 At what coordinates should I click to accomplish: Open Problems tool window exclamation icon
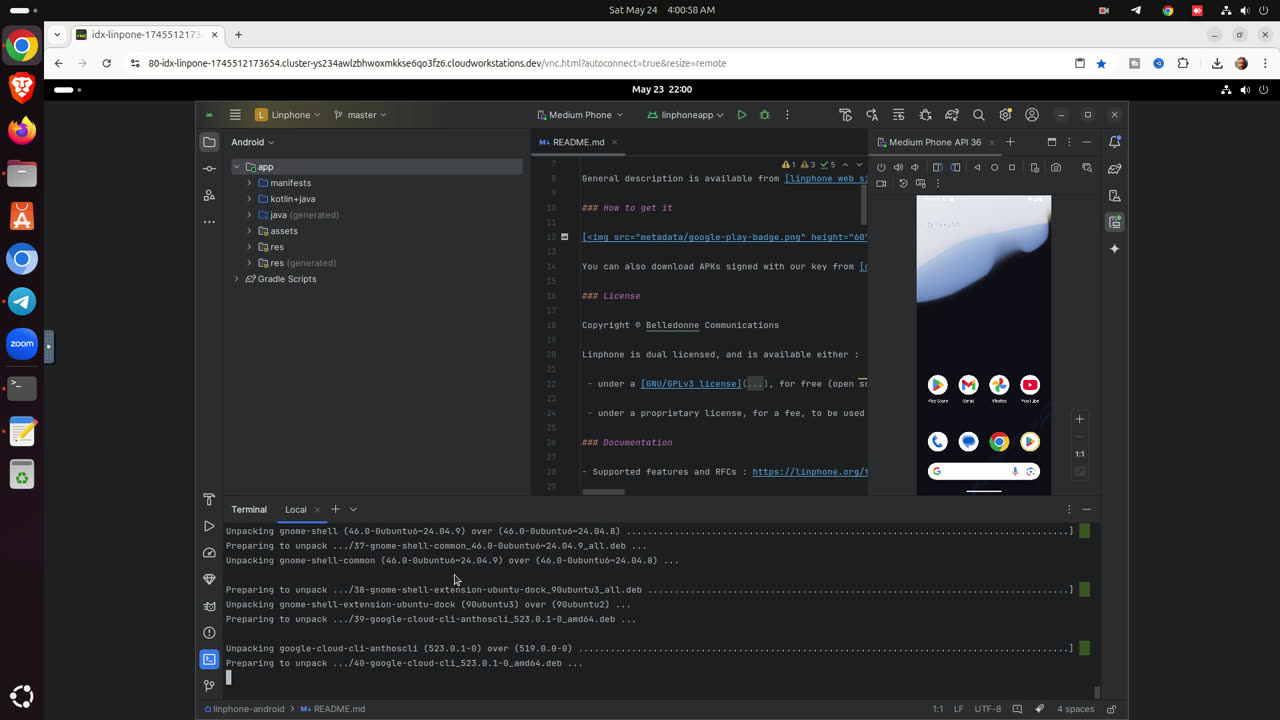click(x=209, y=633)
